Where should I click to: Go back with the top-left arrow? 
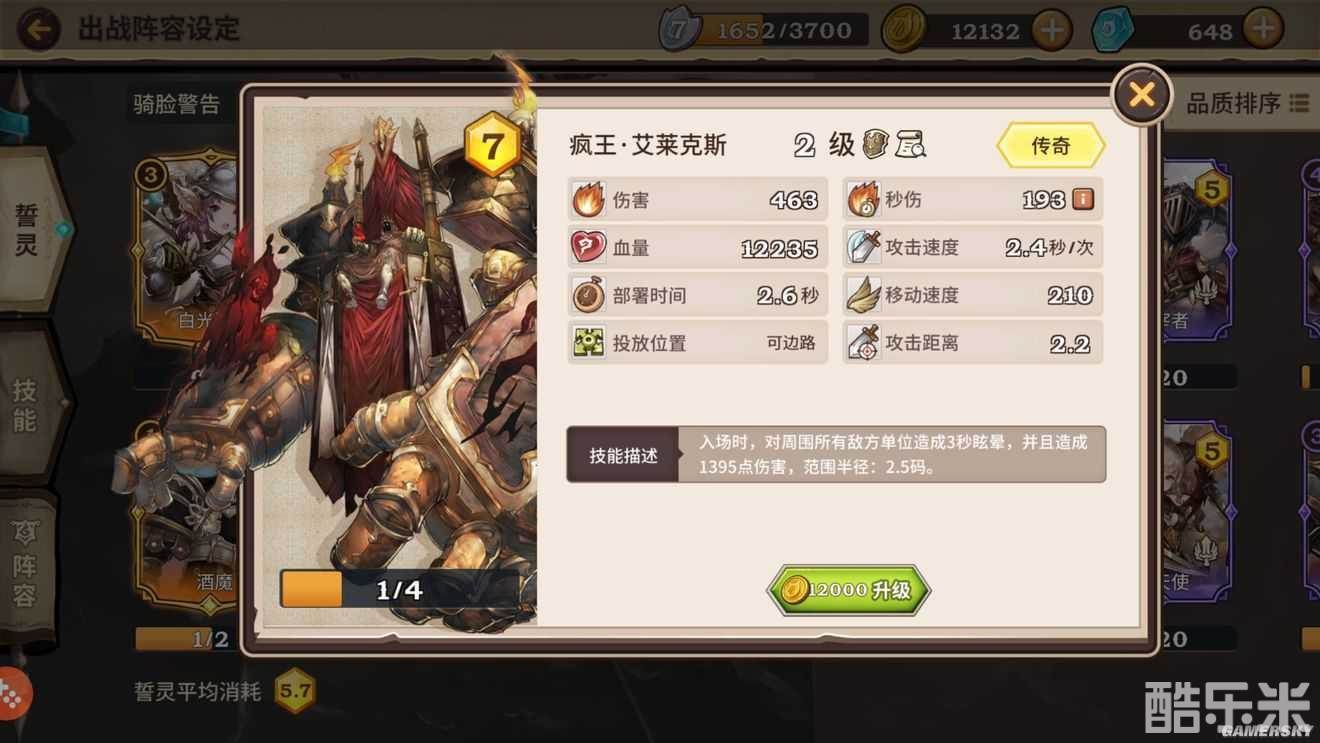click(x=37, y=29)
